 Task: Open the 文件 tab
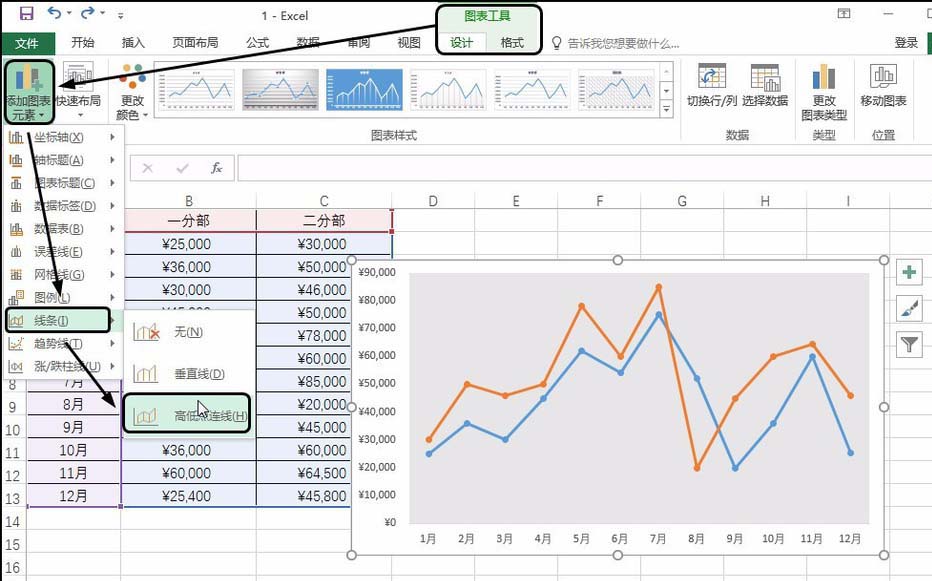[27, 43]
